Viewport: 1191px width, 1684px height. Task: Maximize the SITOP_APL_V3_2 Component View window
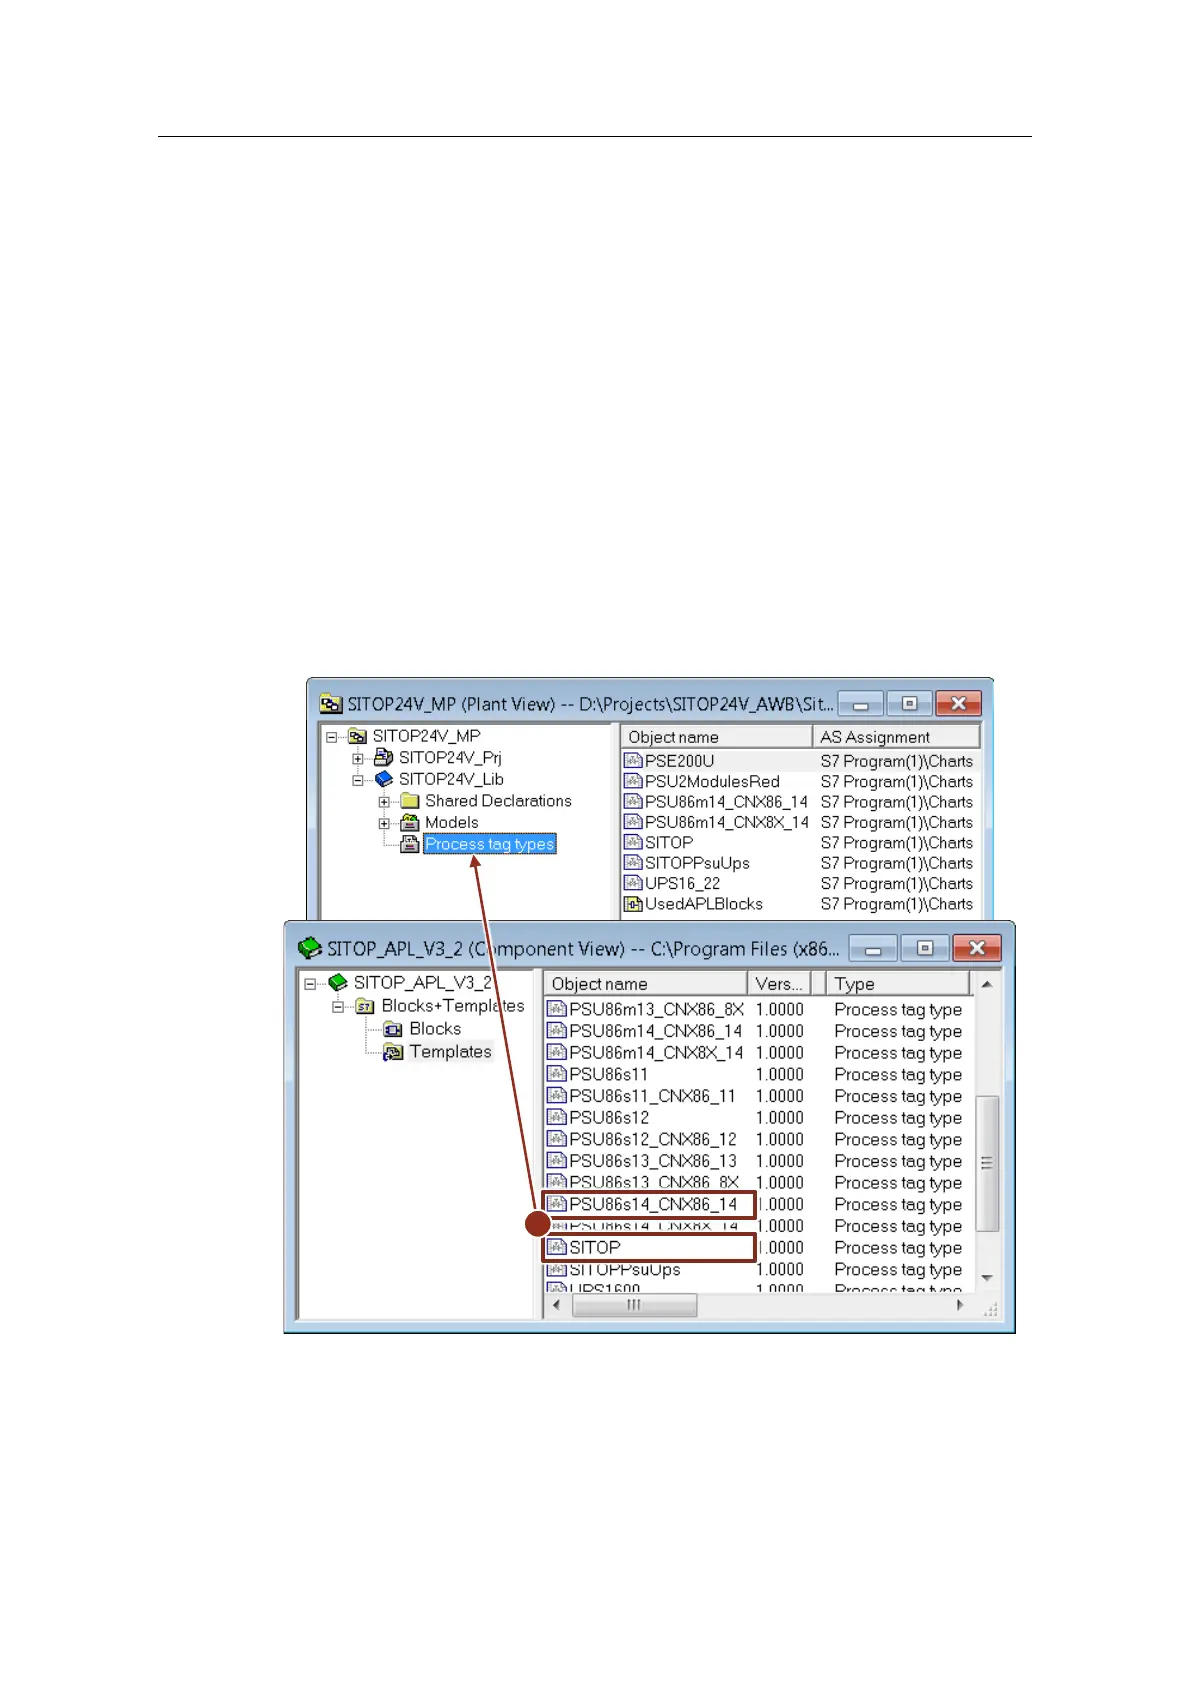click(925, 947)
